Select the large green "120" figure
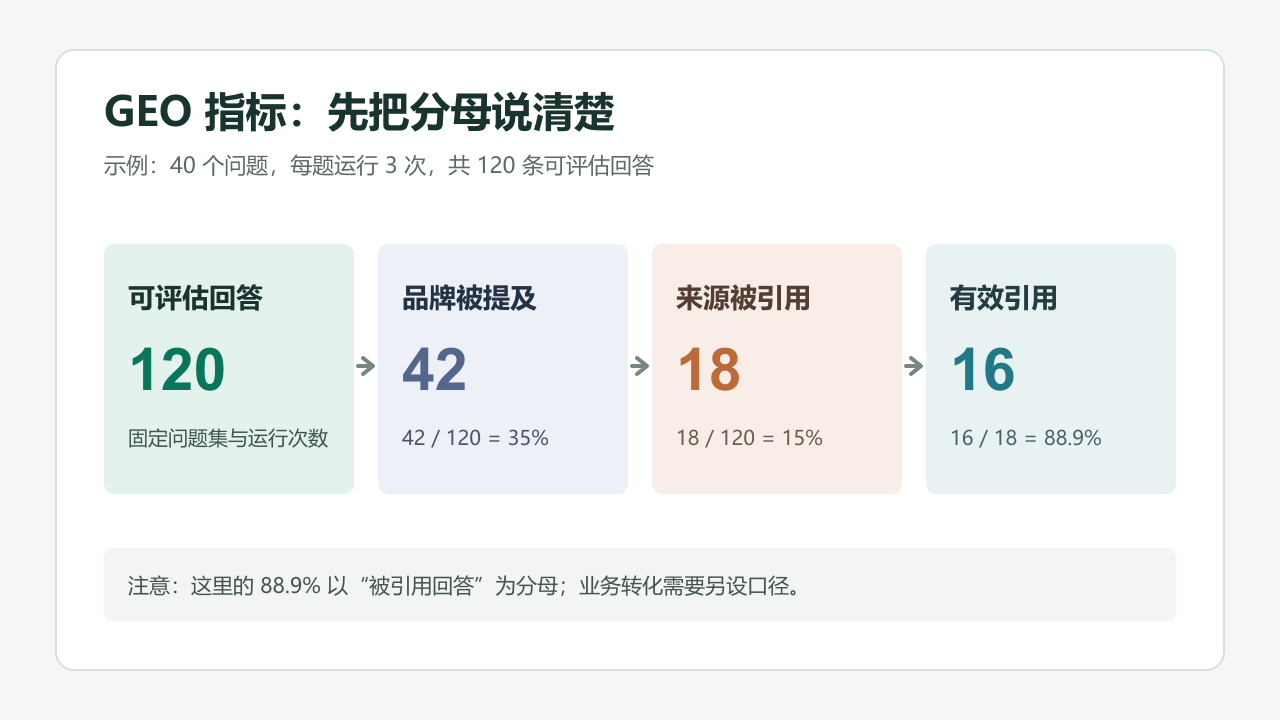 coord(177,369)
